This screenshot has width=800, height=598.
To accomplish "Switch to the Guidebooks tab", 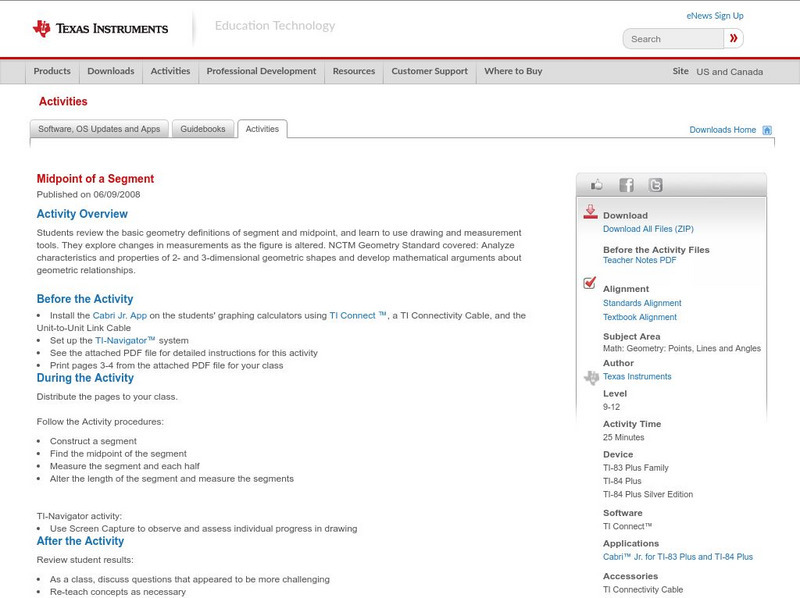I will coord(203,129).
